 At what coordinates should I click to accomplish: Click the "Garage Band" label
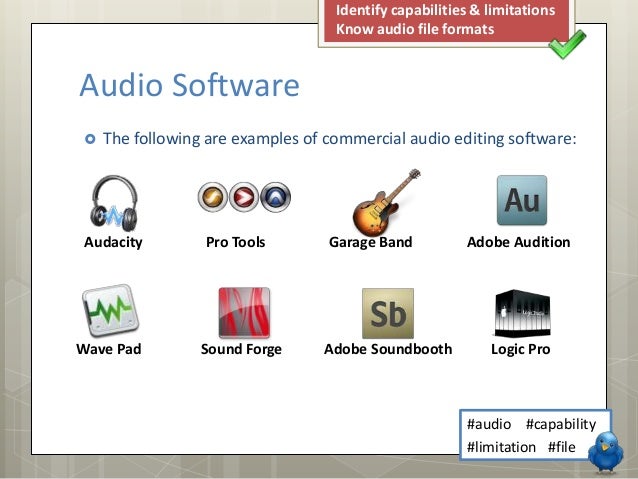tap(371, 242)
